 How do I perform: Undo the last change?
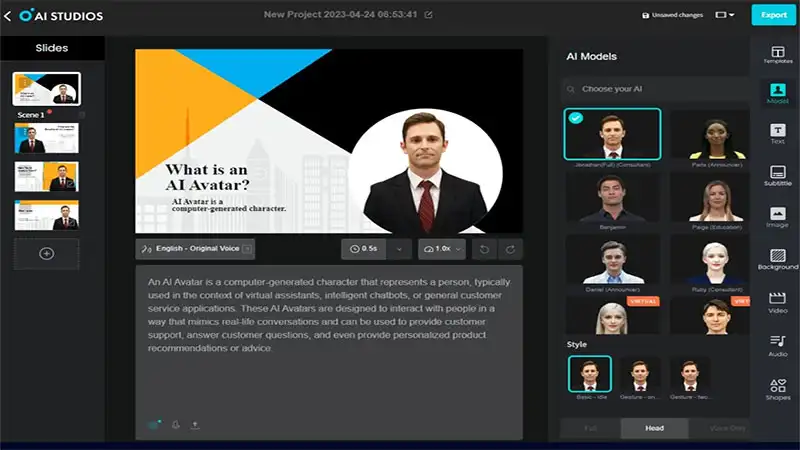click(484, 249)
